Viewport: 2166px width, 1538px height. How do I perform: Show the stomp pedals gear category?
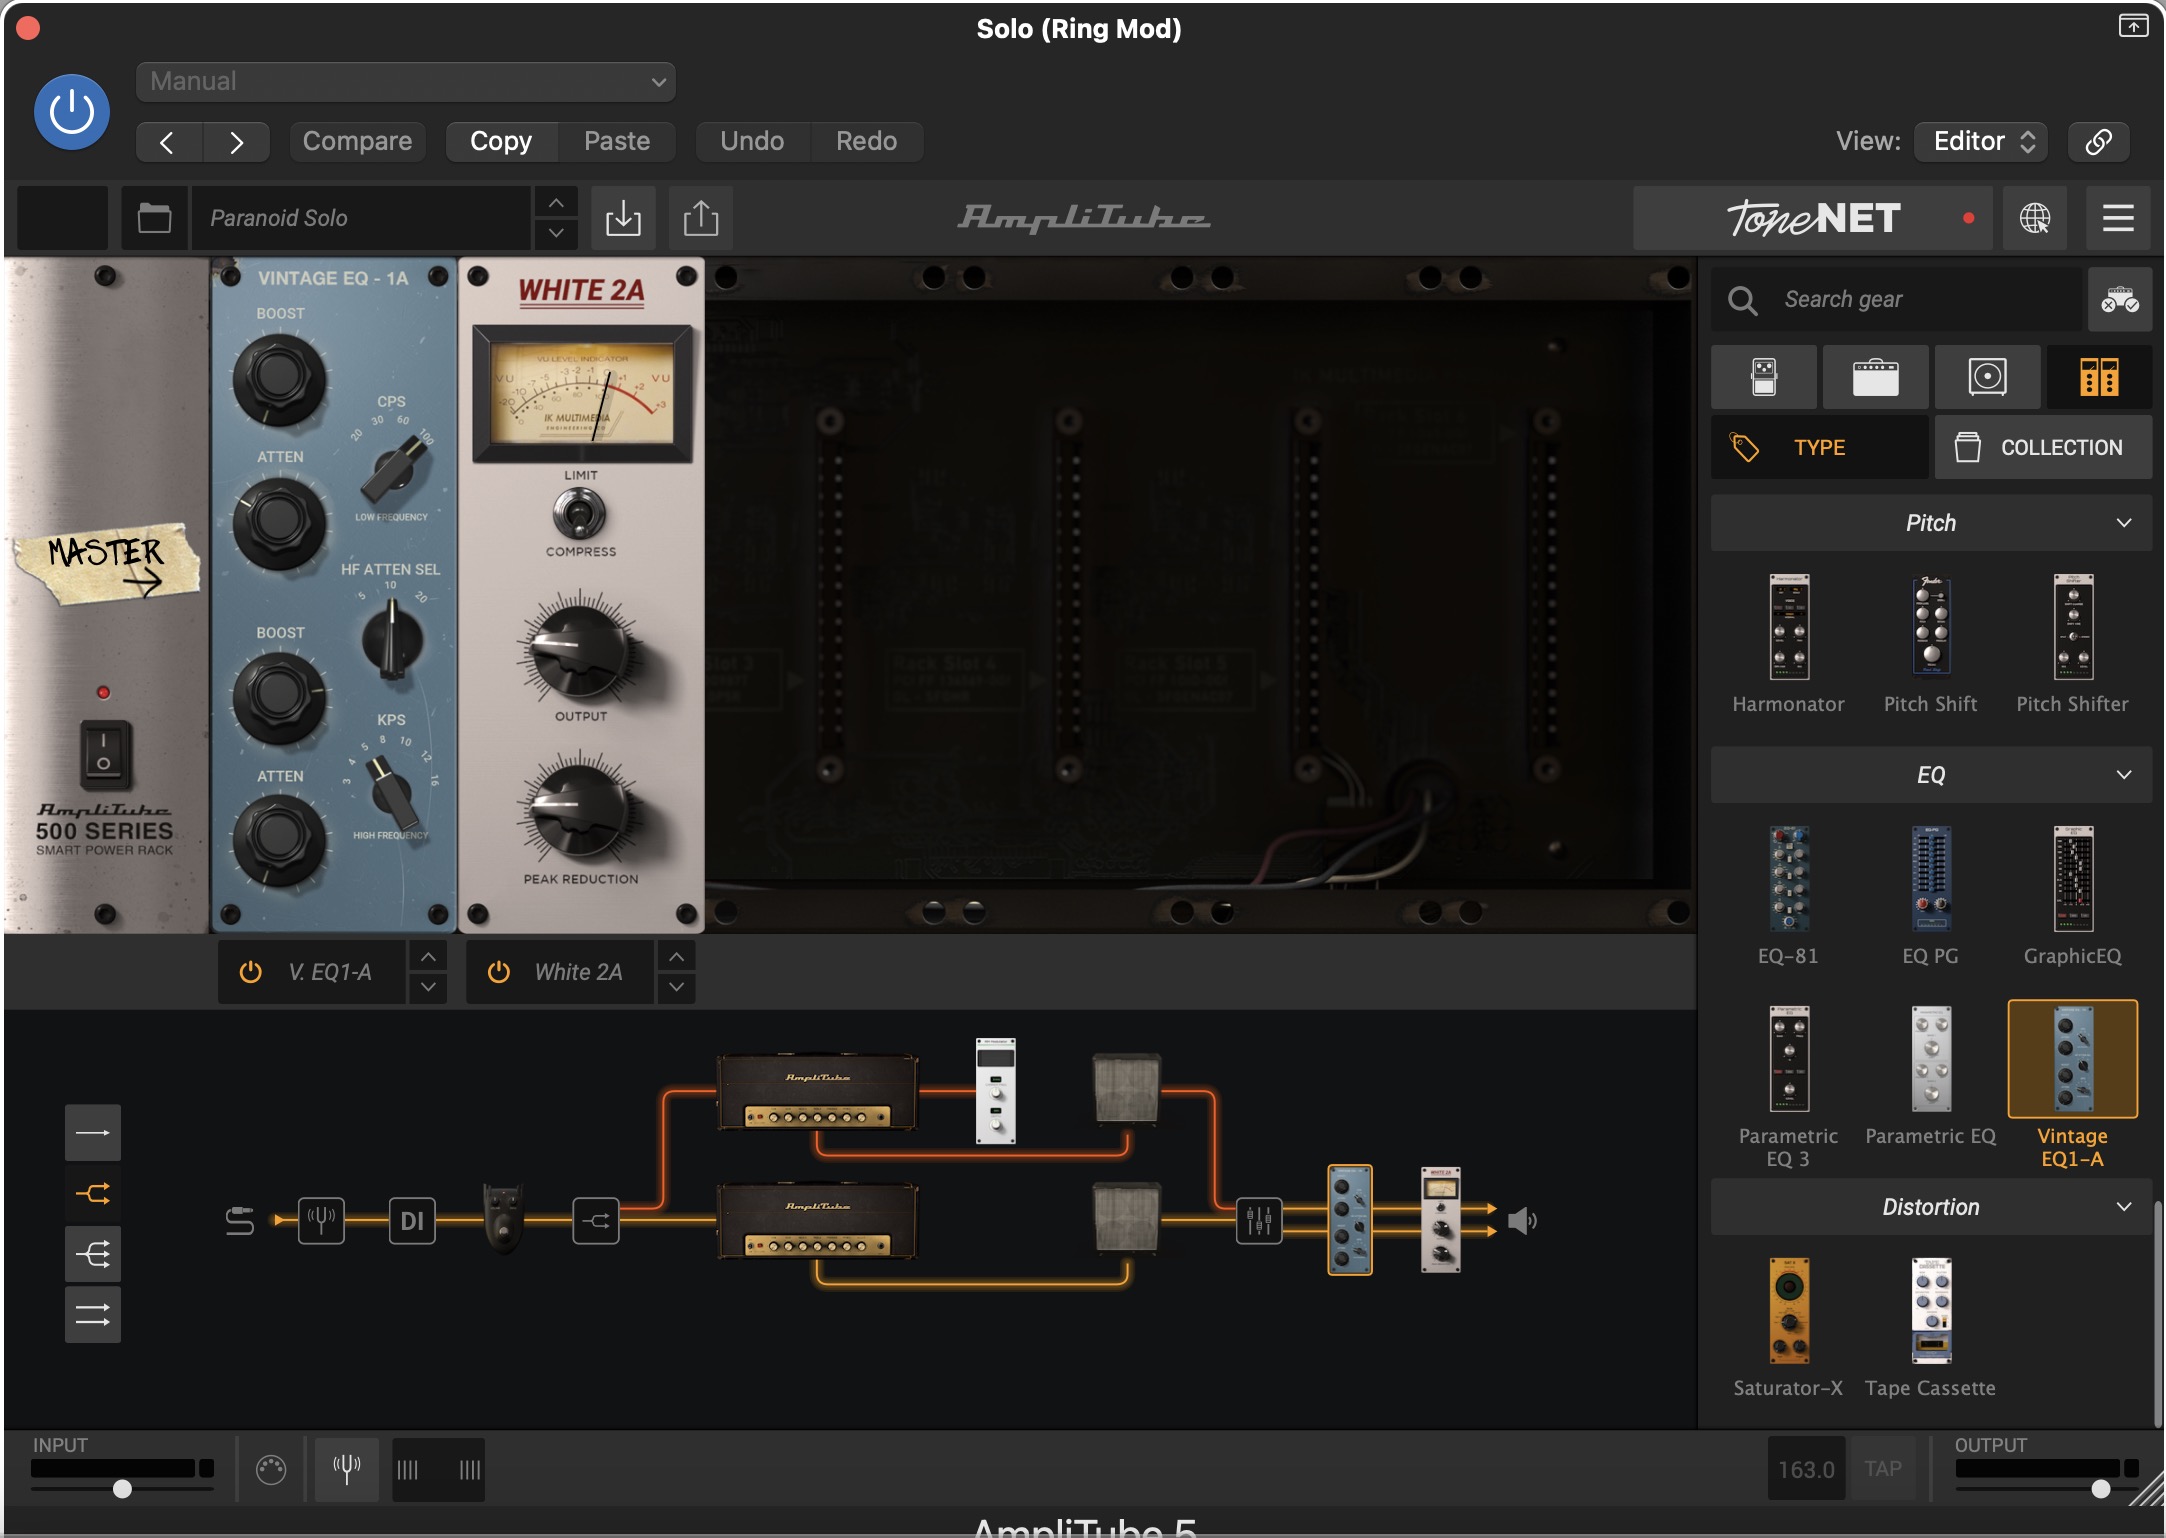pos(1764,377)
